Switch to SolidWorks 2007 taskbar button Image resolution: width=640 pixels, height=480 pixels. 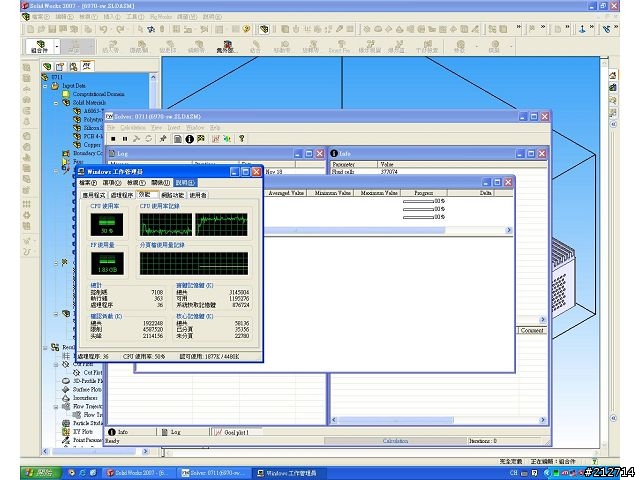pos(138,473)
